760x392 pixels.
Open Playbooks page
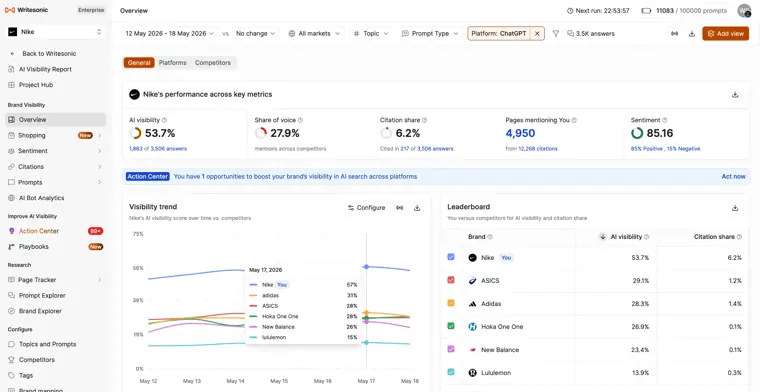[34, 247]
